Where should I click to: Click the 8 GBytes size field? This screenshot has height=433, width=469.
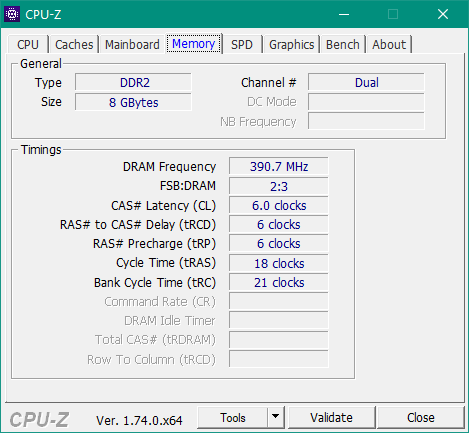coord(133,102)
